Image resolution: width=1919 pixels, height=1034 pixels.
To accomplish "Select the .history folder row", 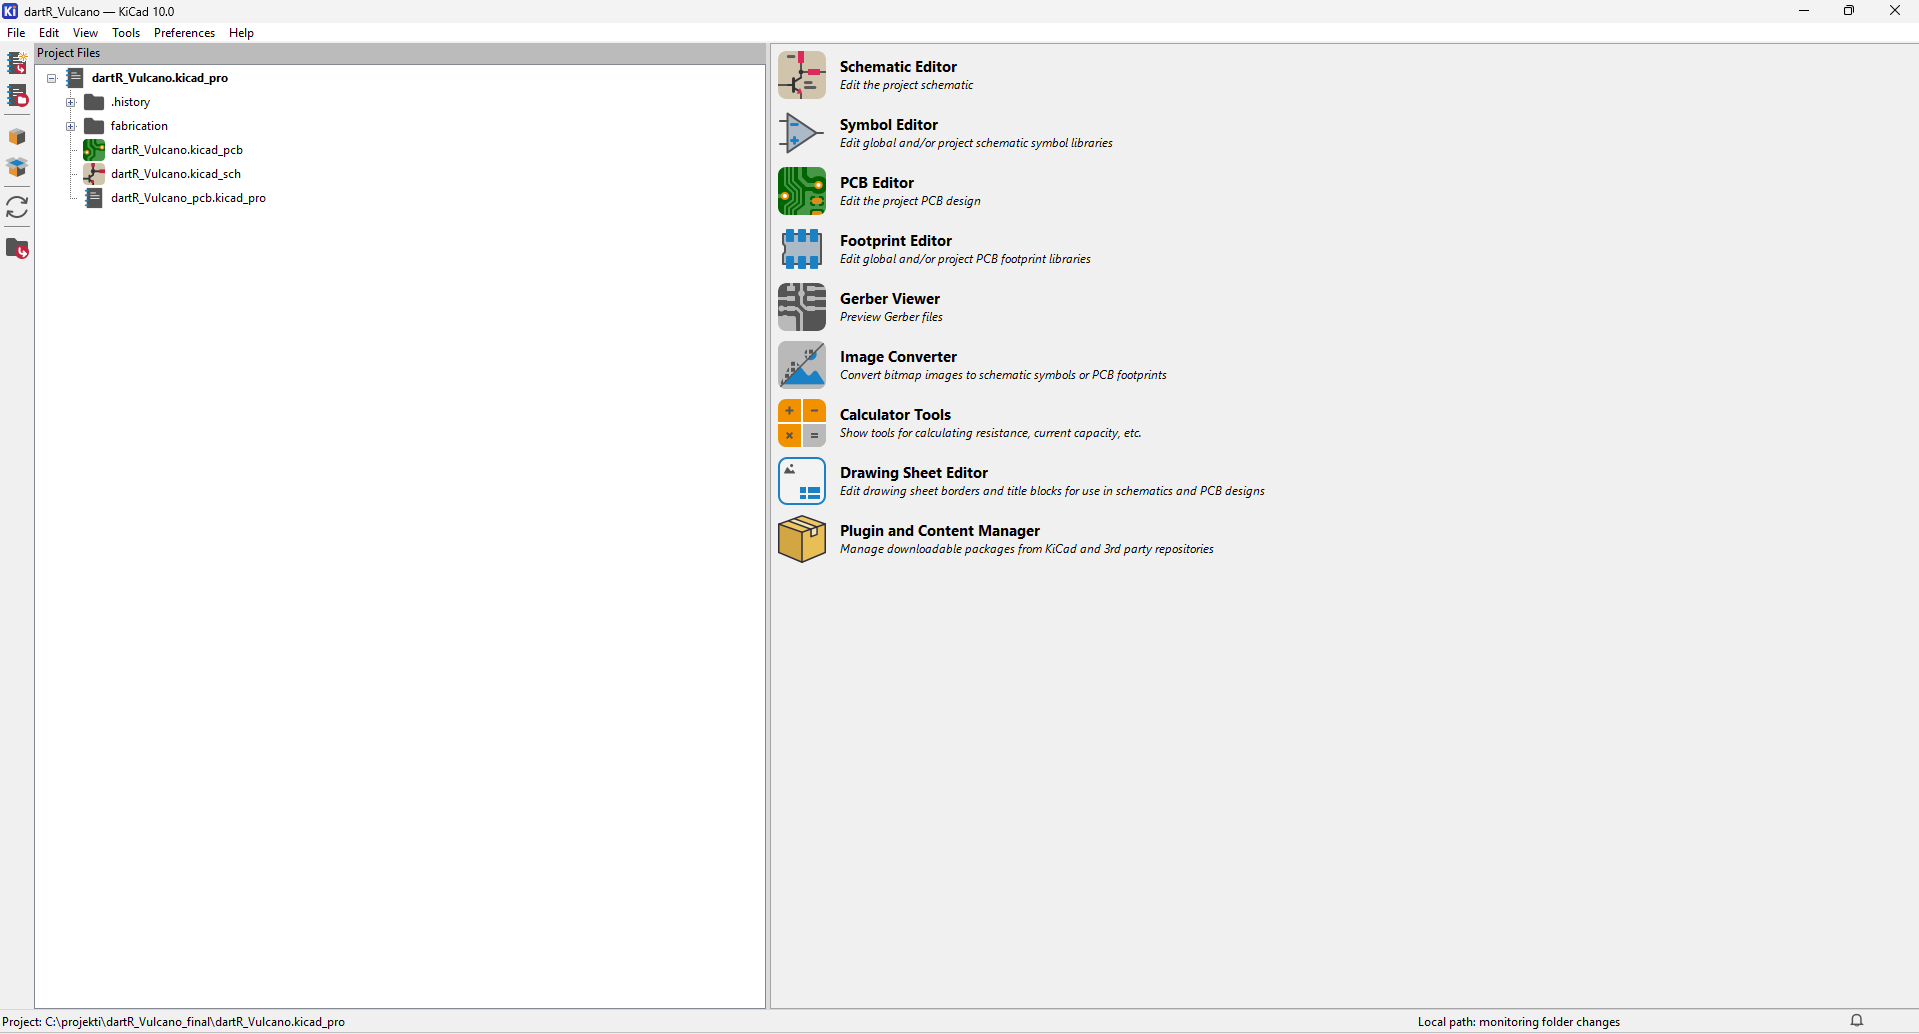I will coord(130,102).
